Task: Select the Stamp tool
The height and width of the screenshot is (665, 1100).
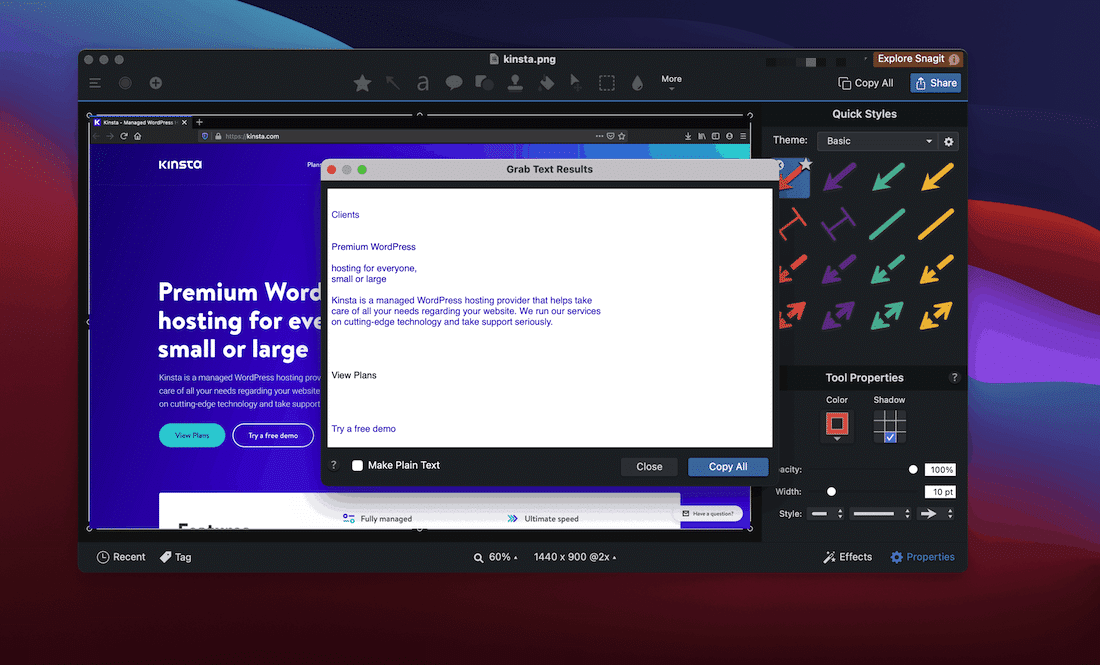Action: pos(515,83)
